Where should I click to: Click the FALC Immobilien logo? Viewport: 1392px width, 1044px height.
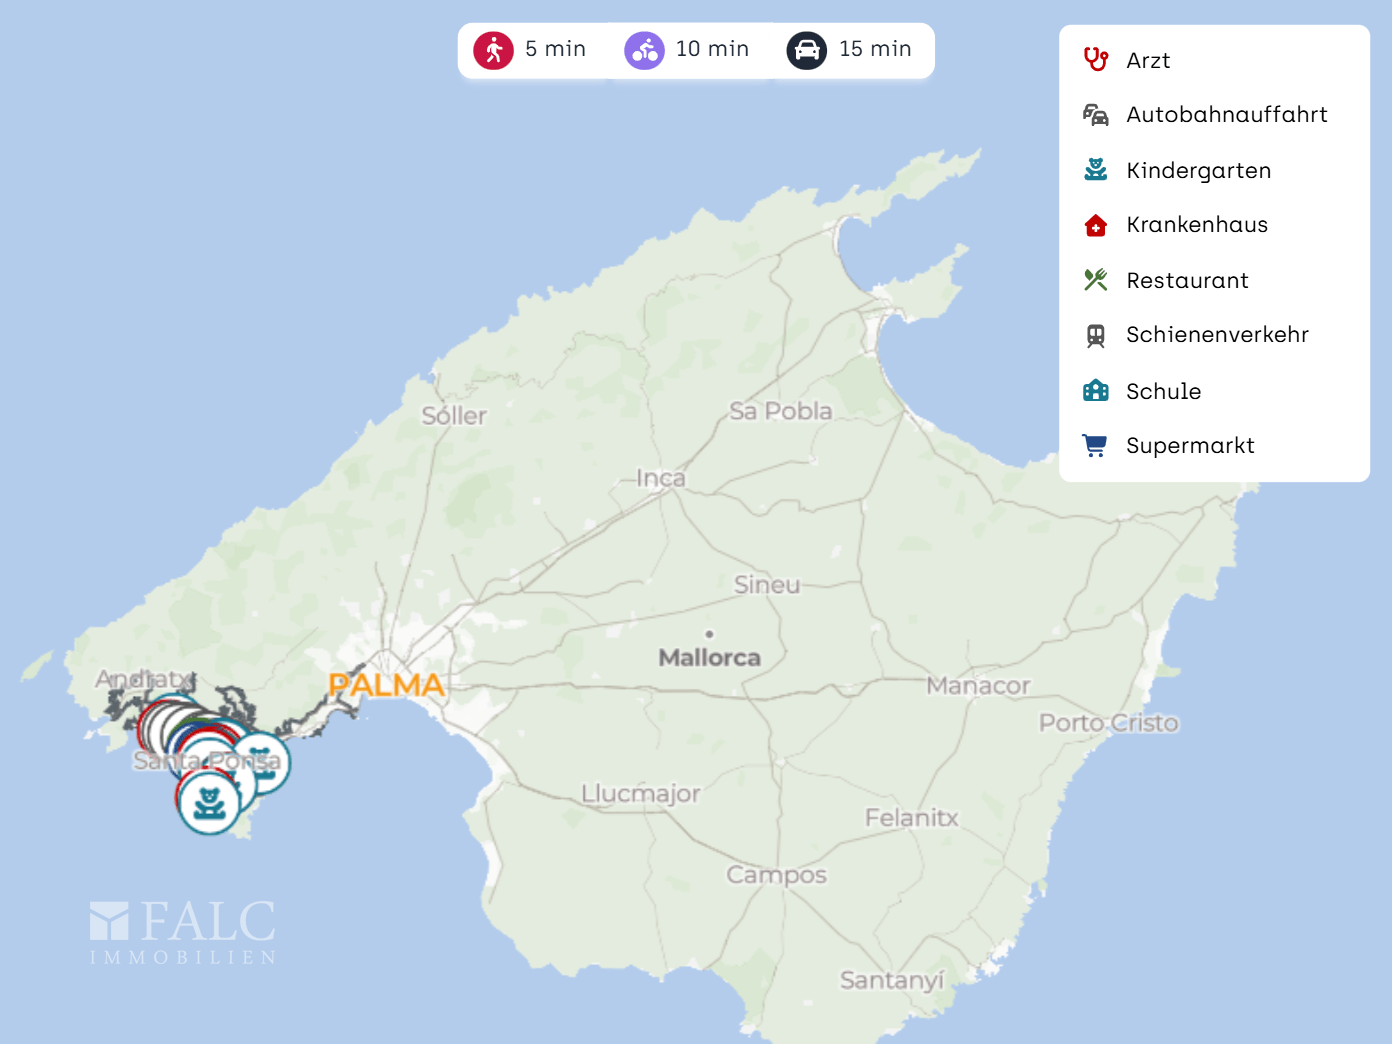(x=183, y=932)
